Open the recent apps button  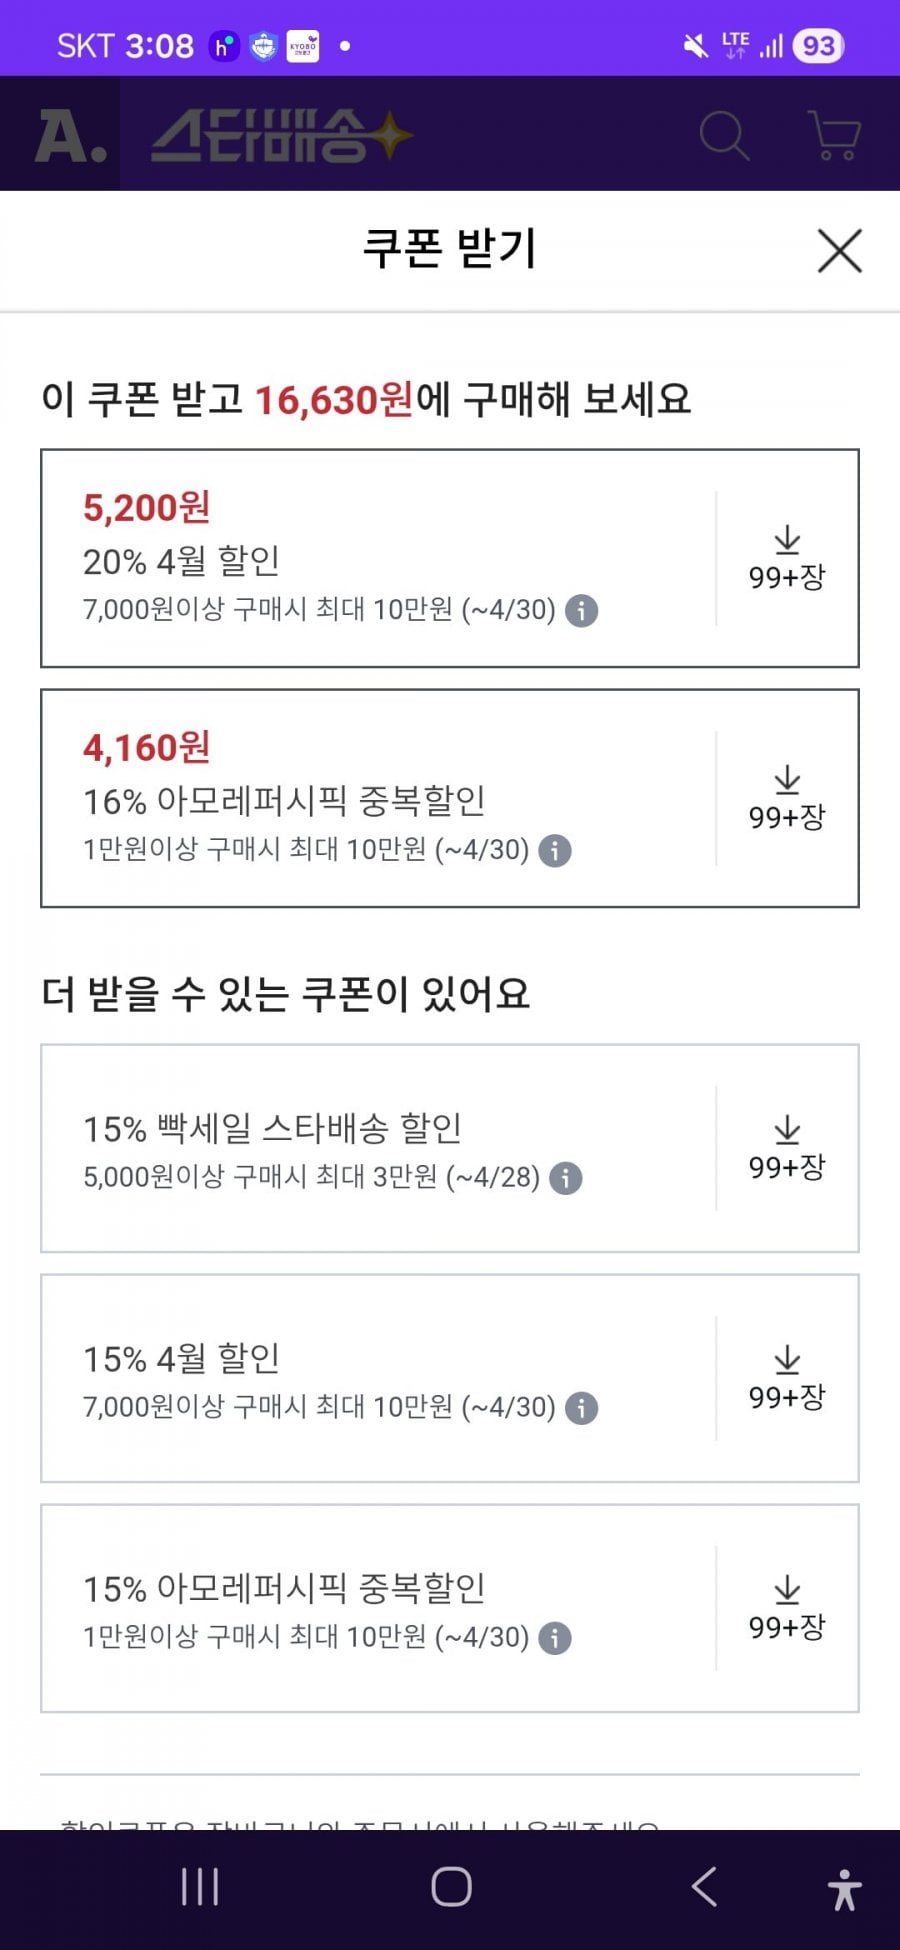200,1887
